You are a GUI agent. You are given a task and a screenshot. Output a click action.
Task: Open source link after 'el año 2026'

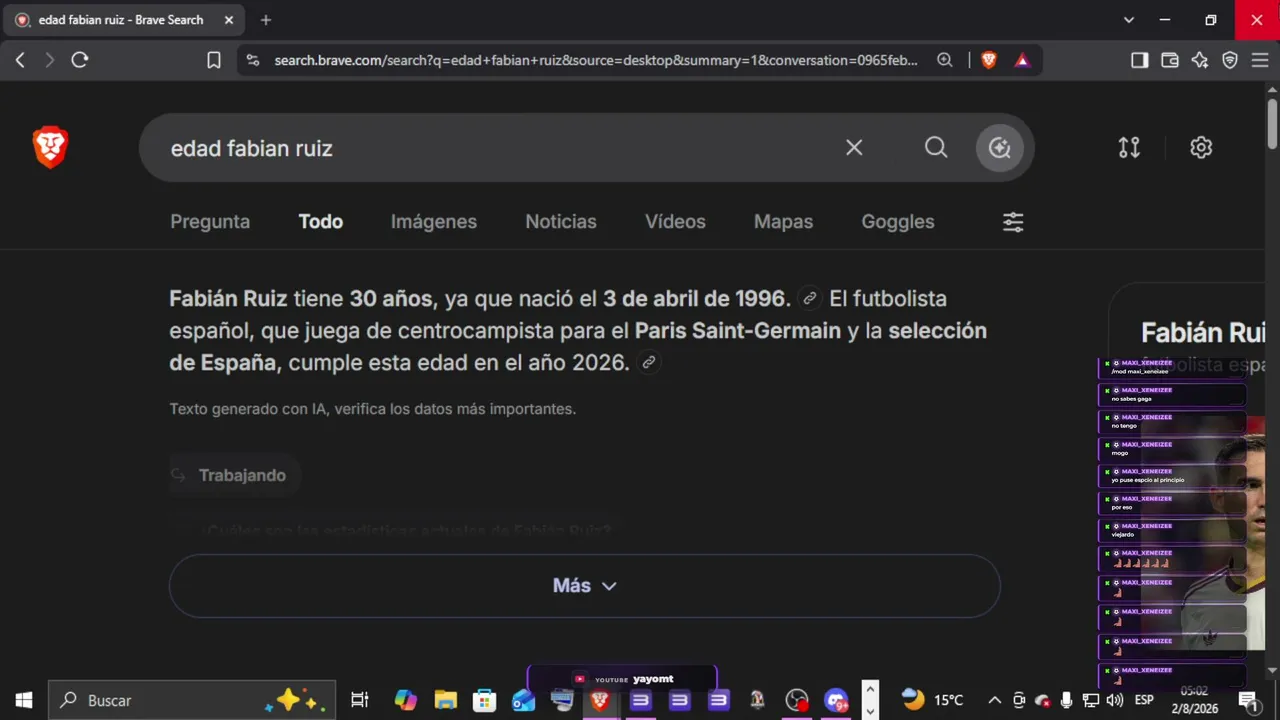[x=649, y=362]
